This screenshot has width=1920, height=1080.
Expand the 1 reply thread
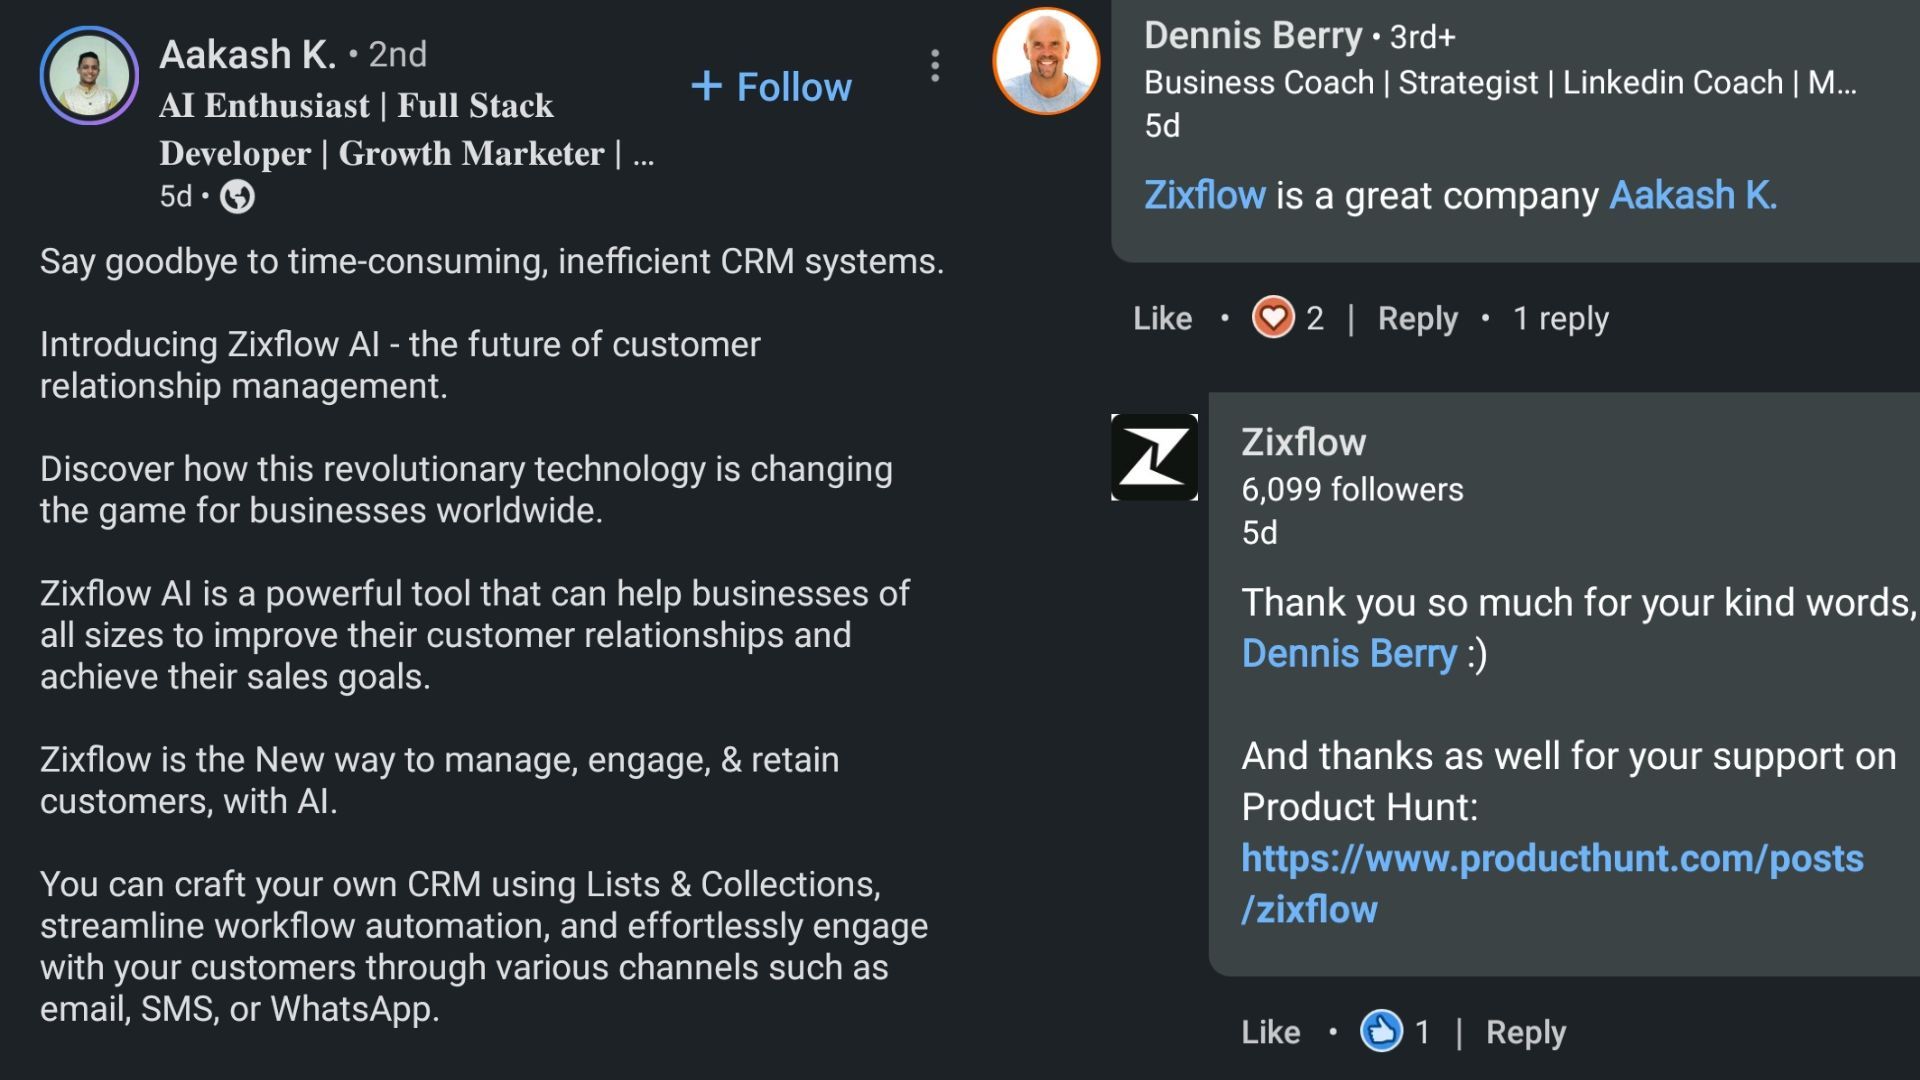pos(1559,318)
